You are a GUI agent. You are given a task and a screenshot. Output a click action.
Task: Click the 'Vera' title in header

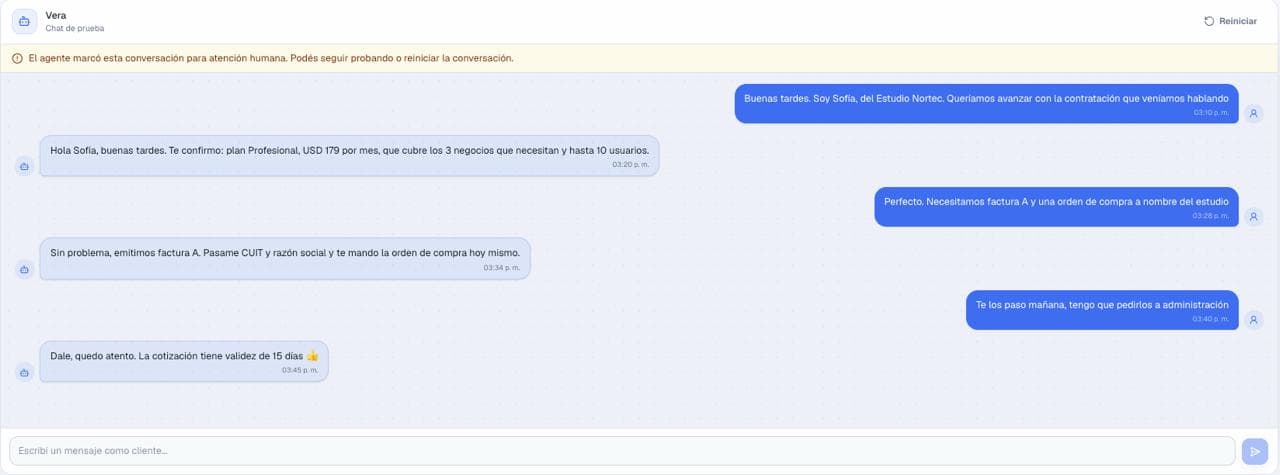(x=56, y=15)
